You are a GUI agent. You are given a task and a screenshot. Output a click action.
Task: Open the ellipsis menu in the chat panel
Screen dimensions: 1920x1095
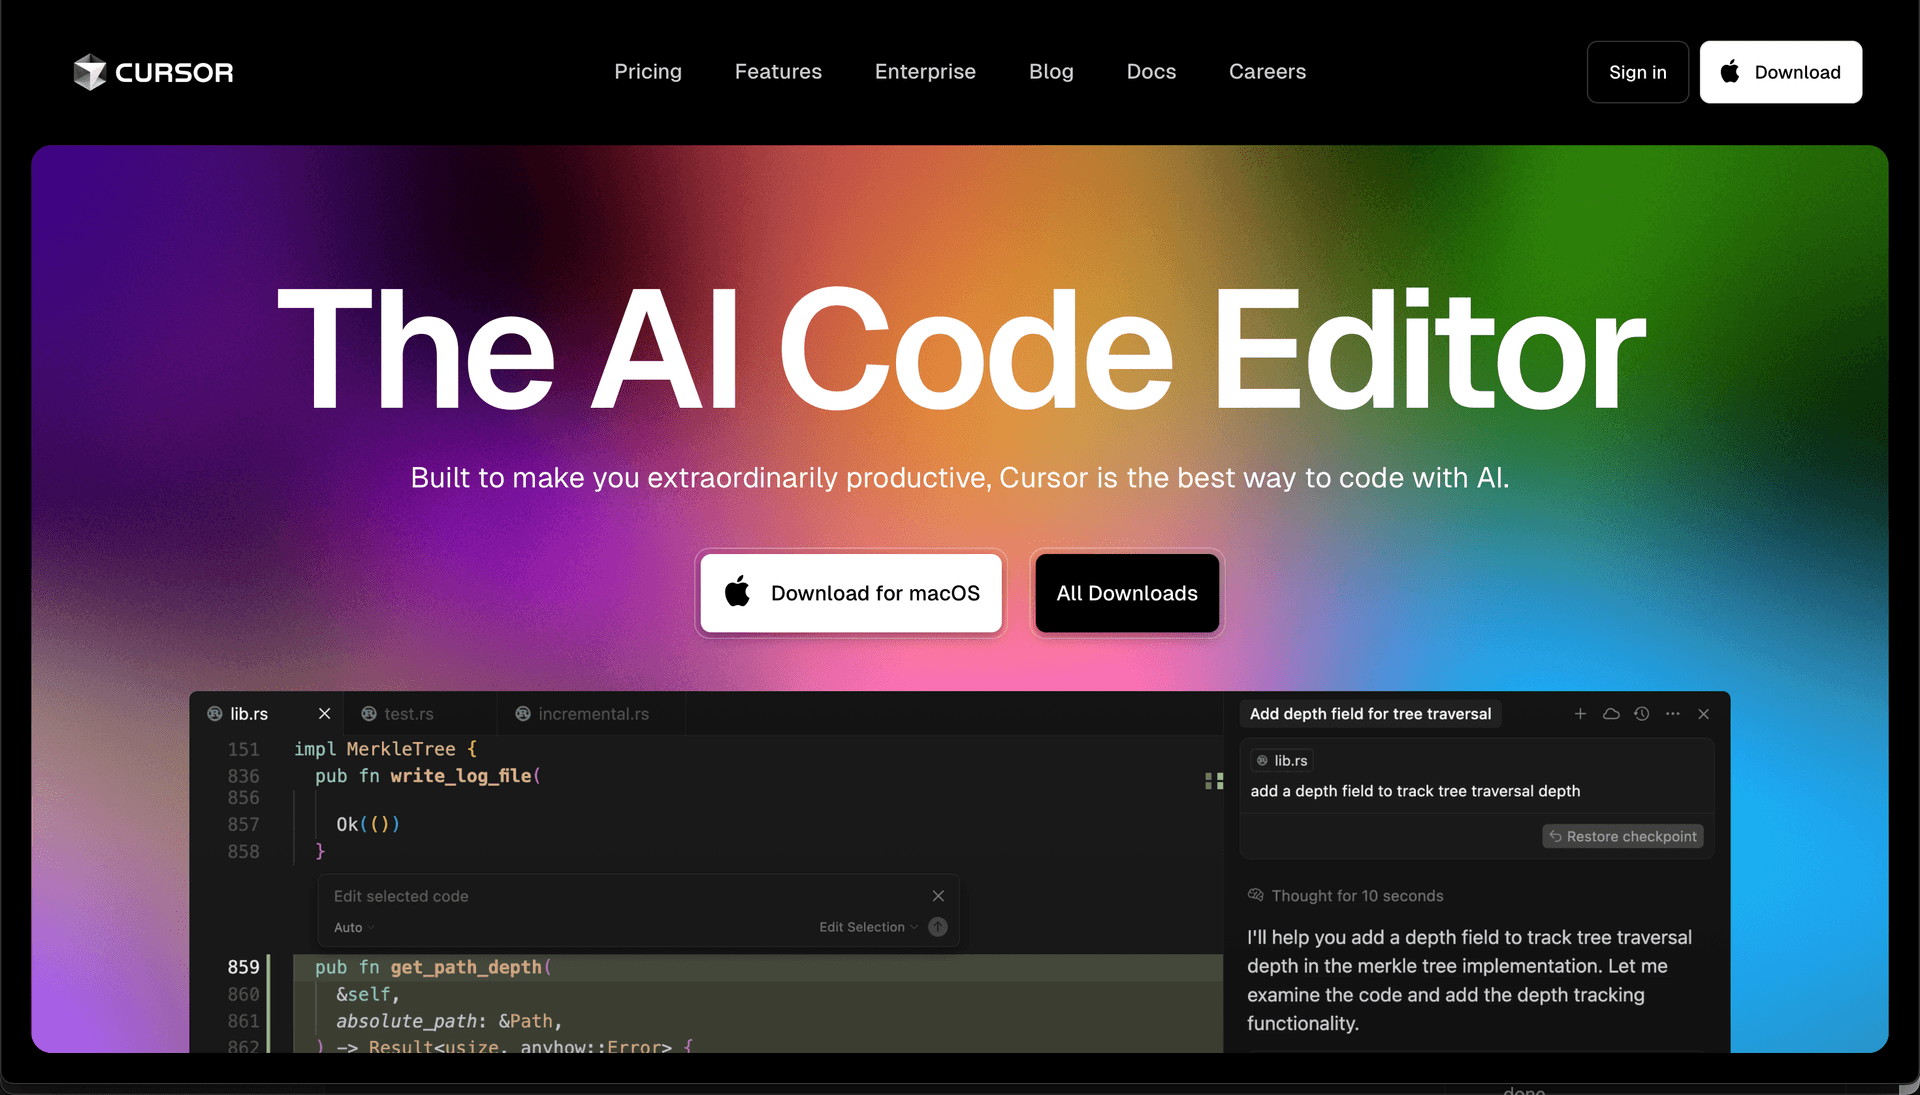(1672, 714)
